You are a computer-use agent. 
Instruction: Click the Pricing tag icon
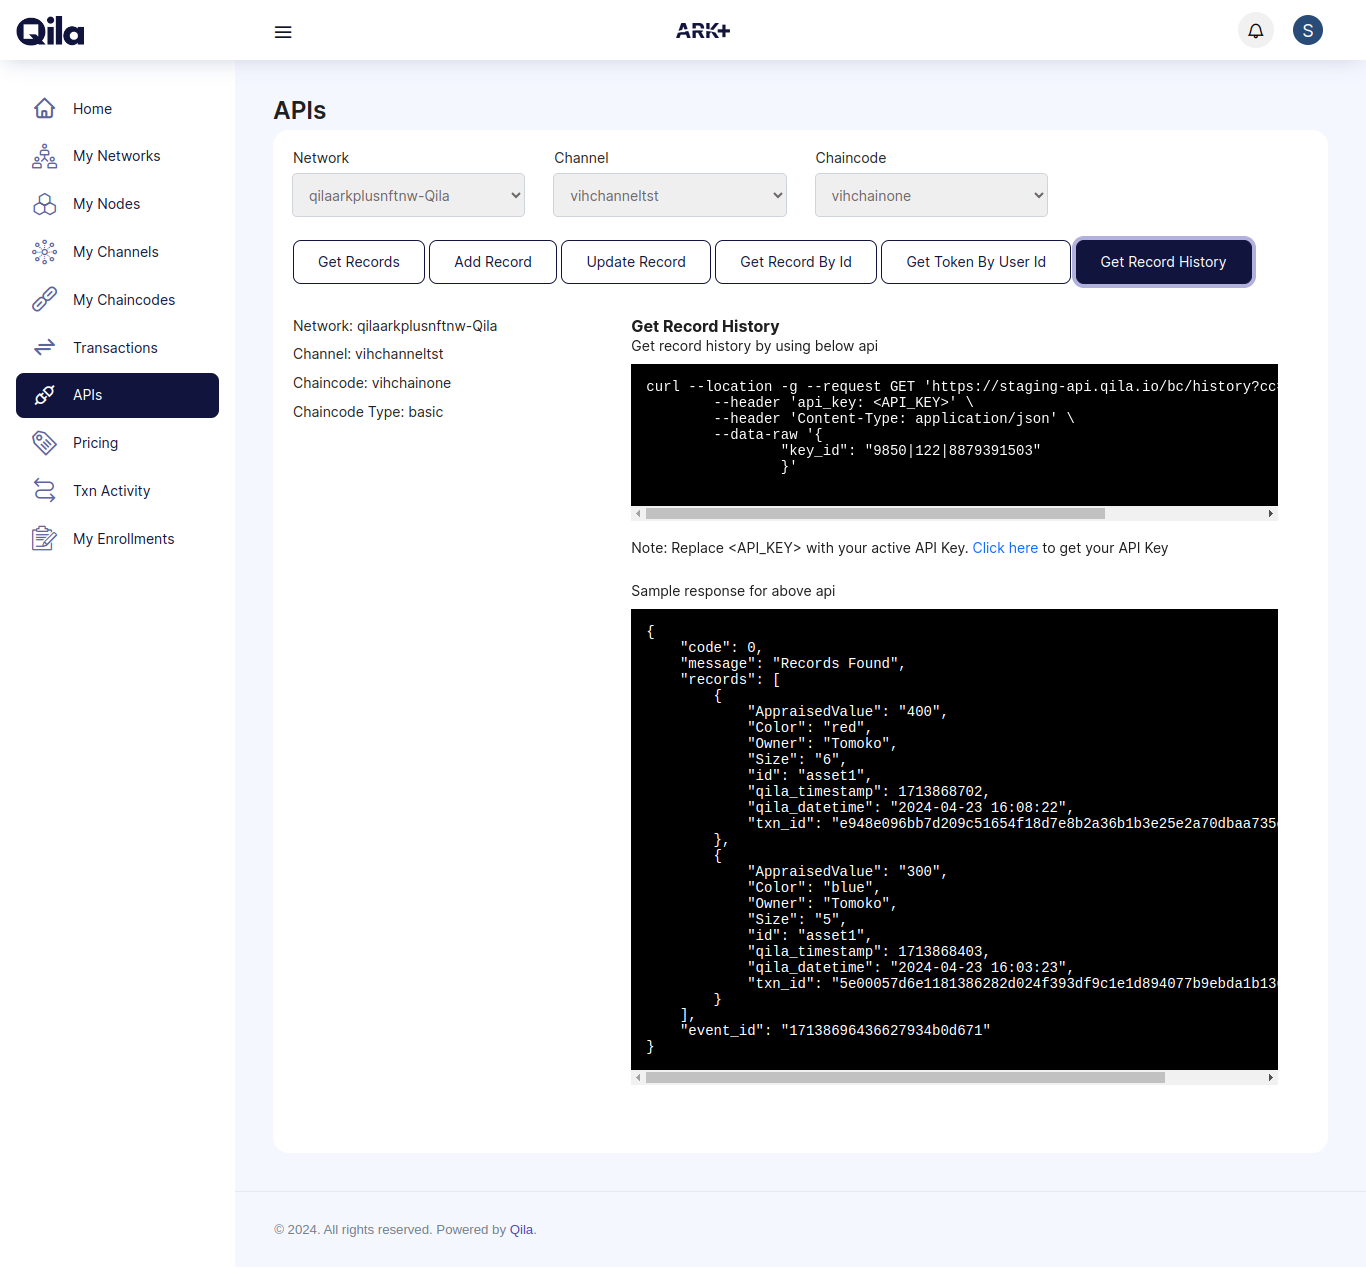44,443
